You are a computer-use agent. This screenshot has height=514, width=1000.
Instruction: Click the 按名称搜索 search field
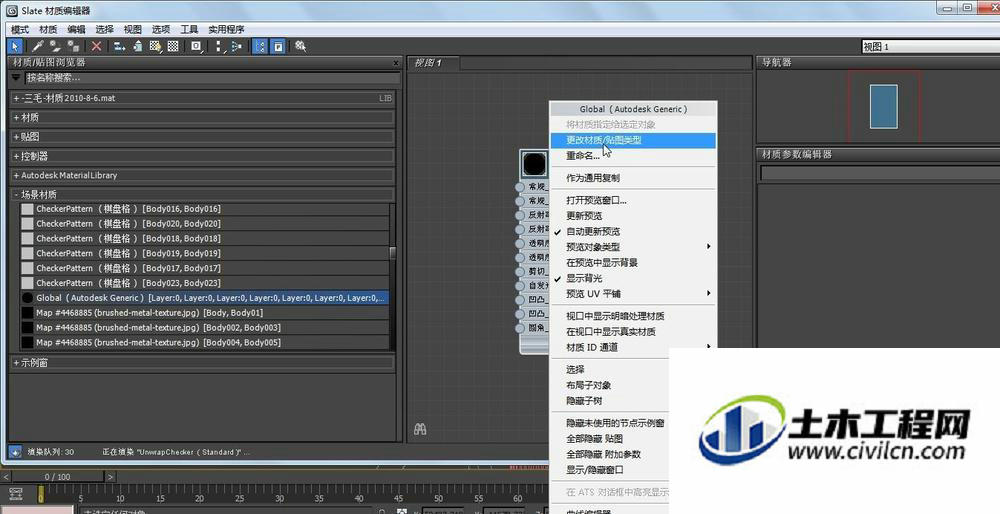point(212,78)
